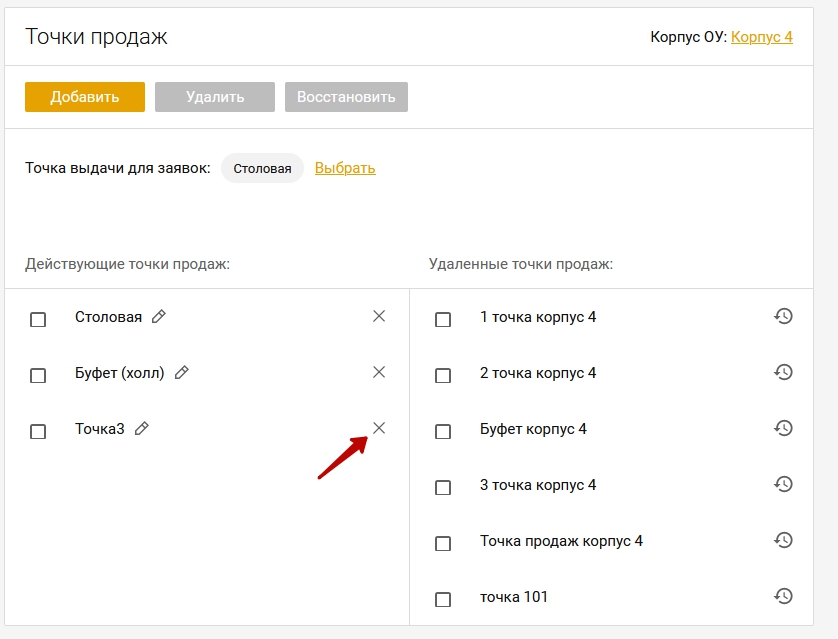Restore 3 точка корпус 4 with history icon

pyautogui.click(x=783, y=484)
